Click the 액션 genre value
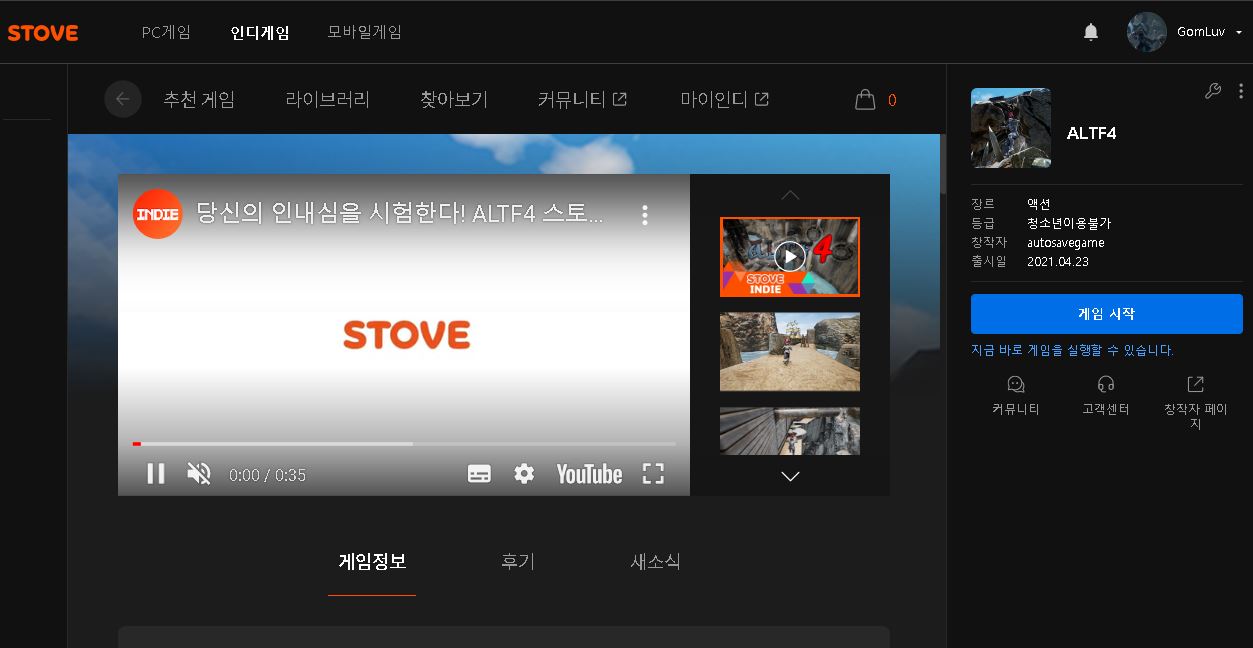Image resolution: width=1253 pixels, height=648 pixels. 1039,204
